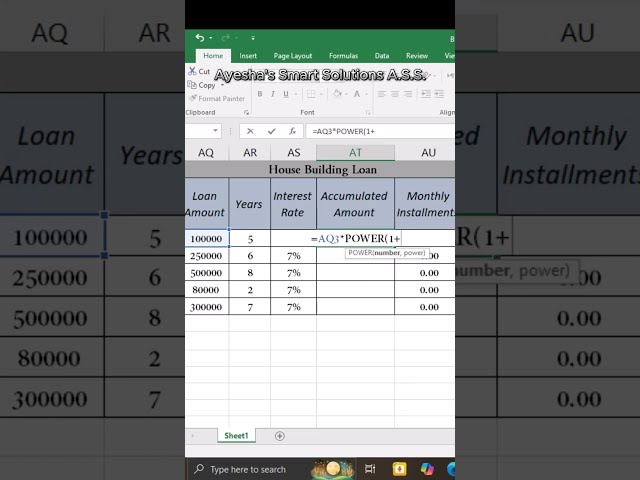Switch to the Home ribbon tab
Screen dimensions: 640x480
pyautogui.click(x=213, y=56)
